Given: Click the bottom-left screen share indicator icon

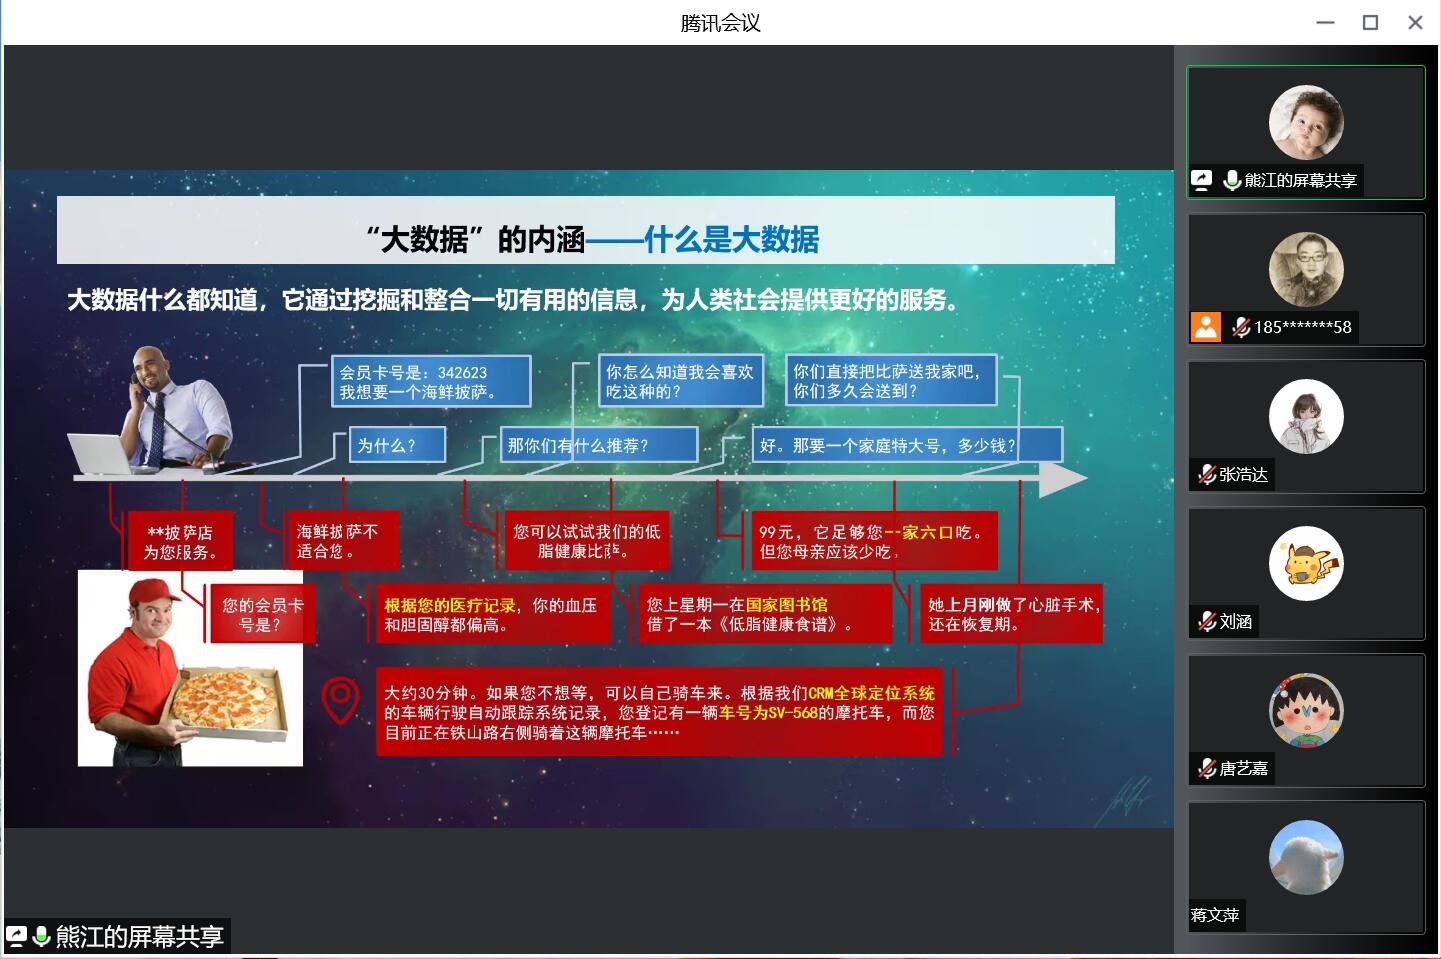Looking at the screenshot, I should coord(16,937).
